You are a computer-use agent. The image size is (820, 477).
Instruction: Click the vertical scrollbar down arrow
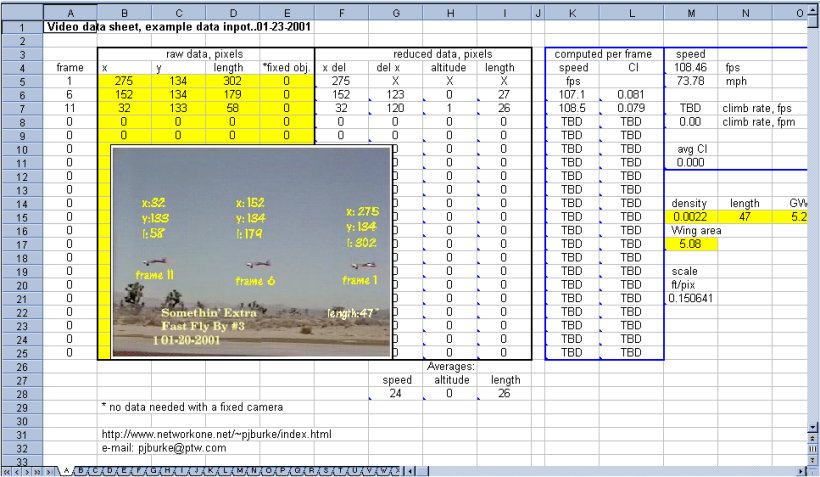click(x=812, y=427)
